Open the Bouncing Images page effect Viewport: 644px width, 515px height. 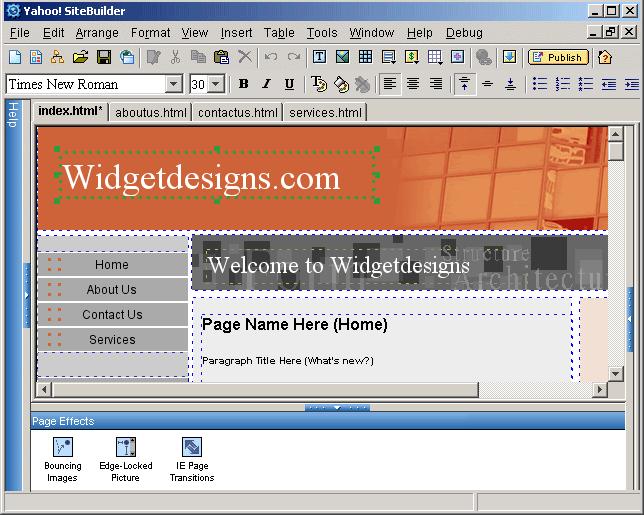pyautogui.click(x=62, y=448)
